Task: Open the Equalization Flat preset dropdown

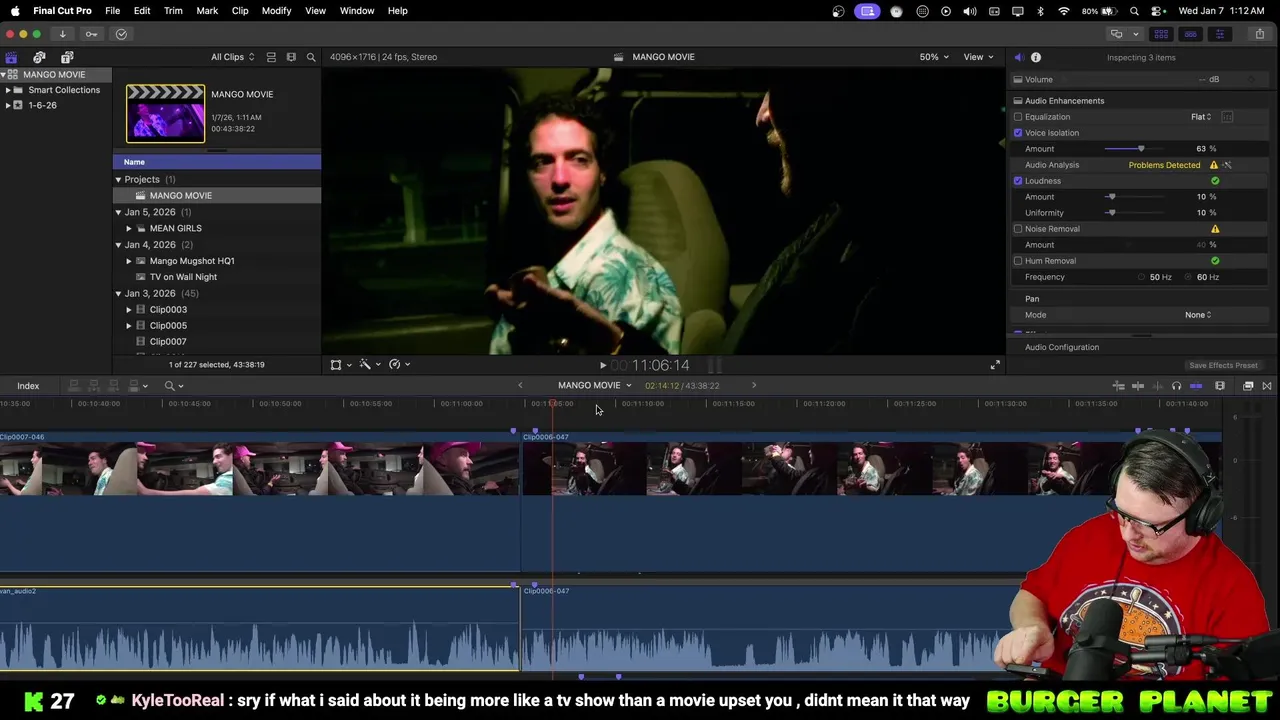Action: coord(1201,117)
